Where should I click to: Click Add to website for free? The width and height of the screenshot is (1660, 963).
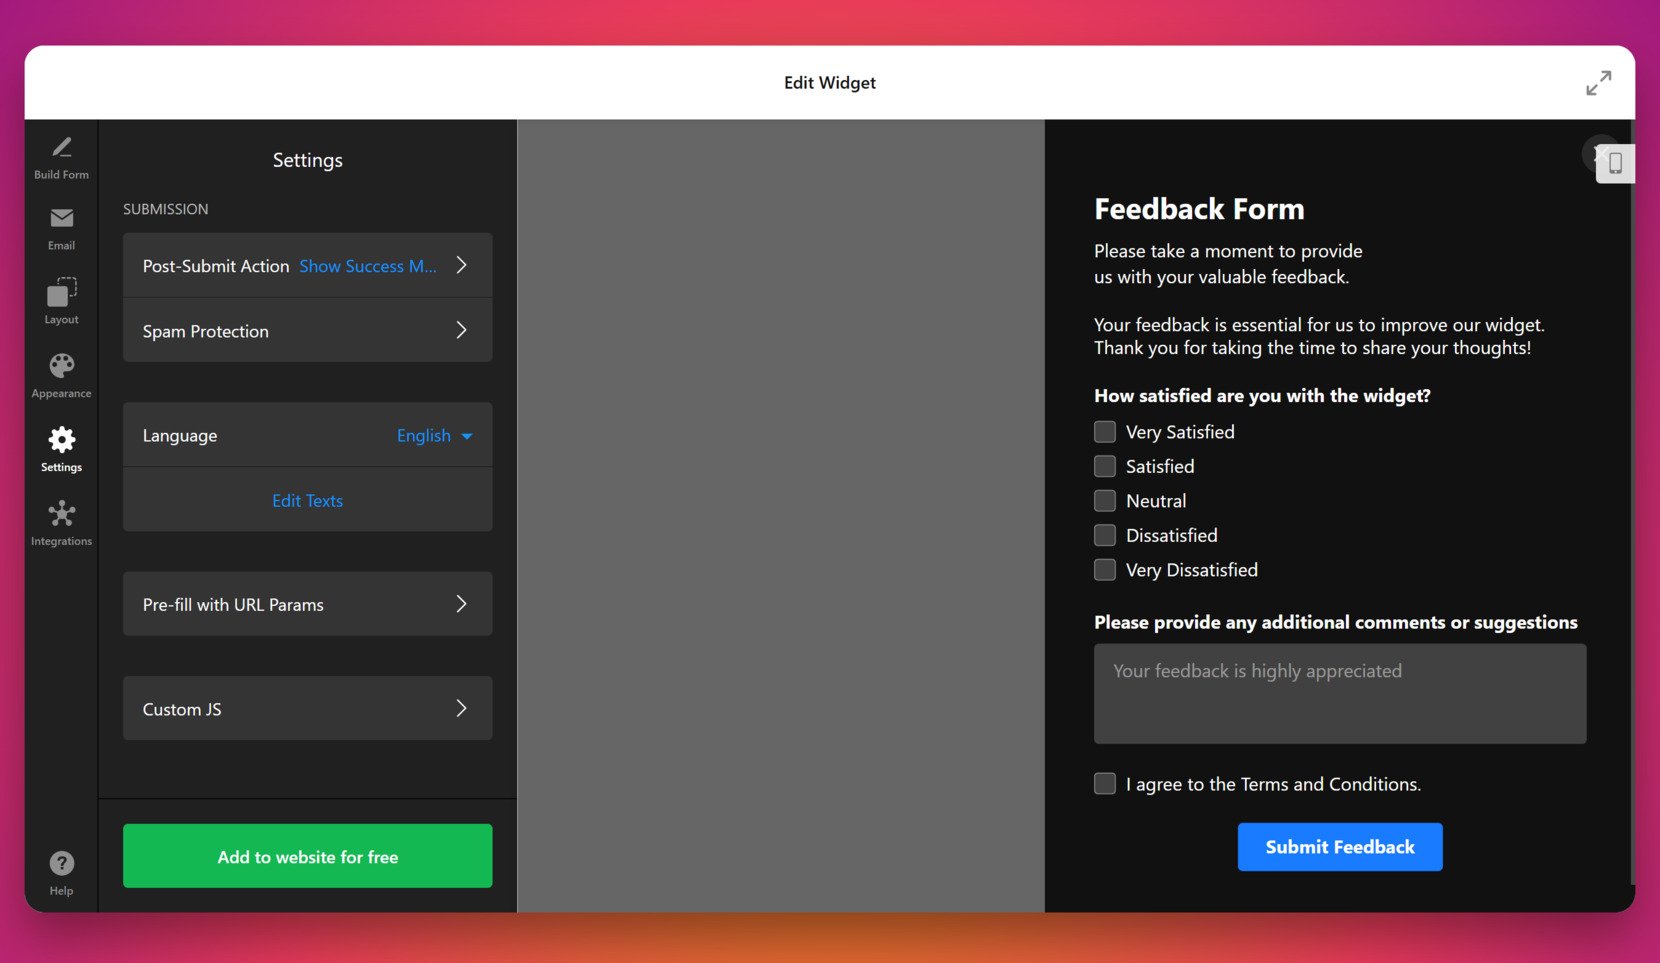[x=307, y=856]
